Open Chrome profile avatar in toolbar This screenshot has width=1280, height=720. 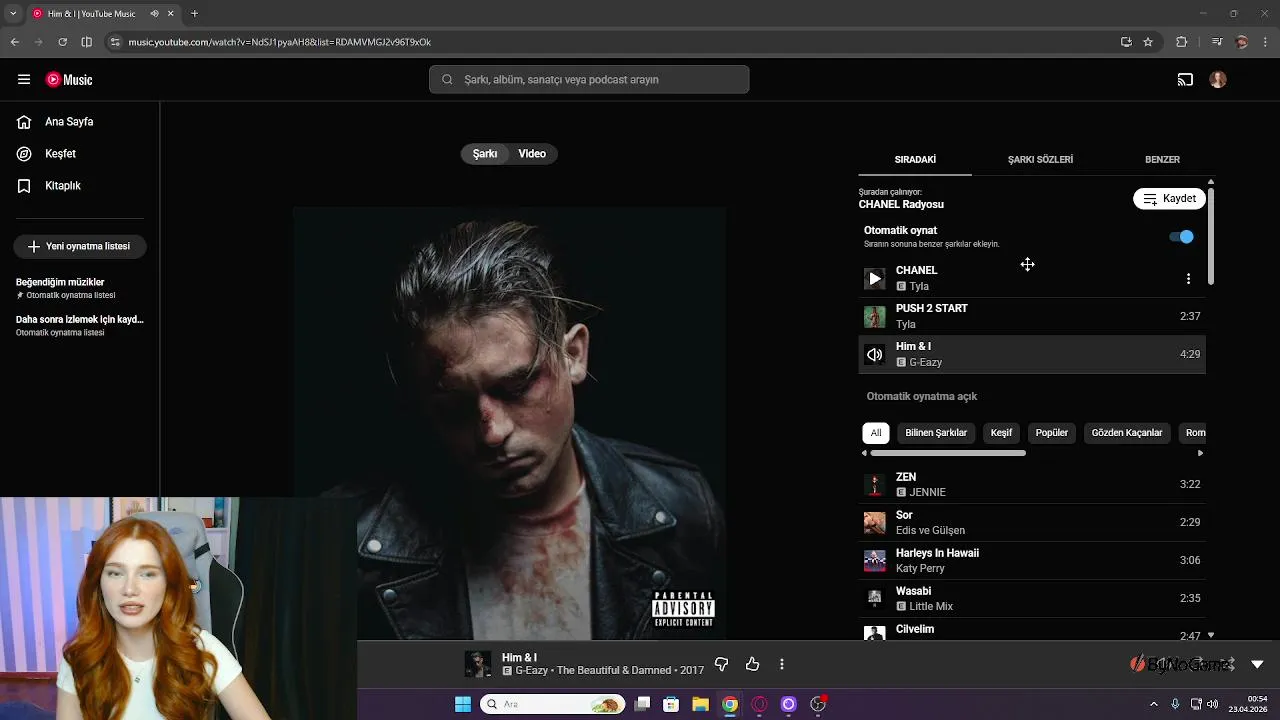pos(1242,42)
